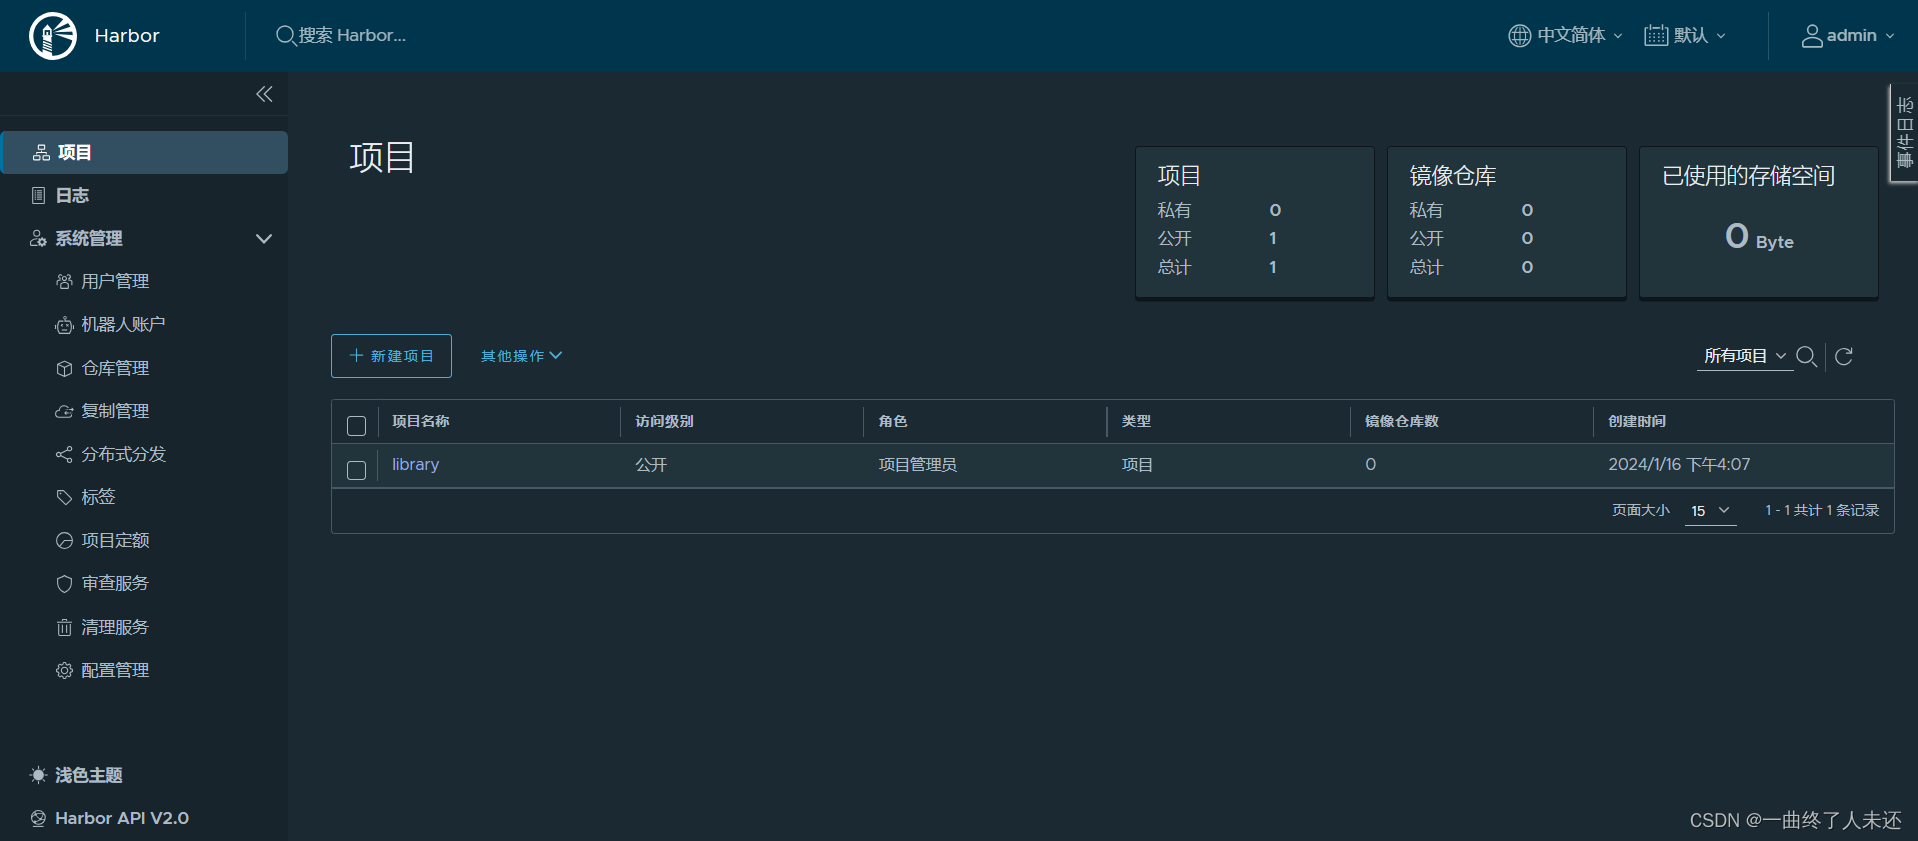
Task: Open the admin account dropdown
Action: pos(1848,36)
